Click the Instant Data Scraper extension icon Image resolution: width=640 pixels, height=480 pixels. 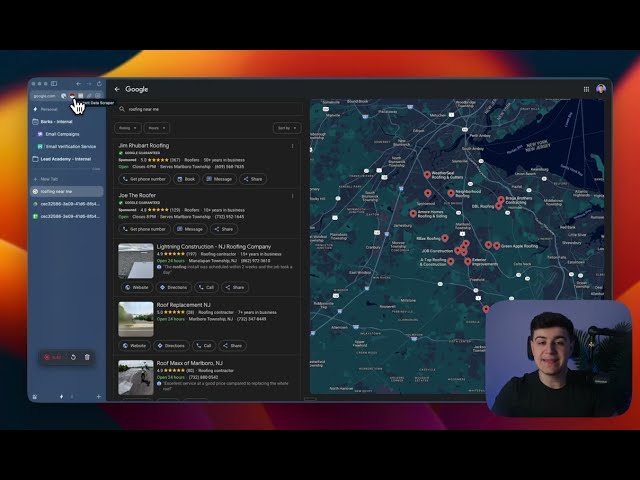click(73, 95)
